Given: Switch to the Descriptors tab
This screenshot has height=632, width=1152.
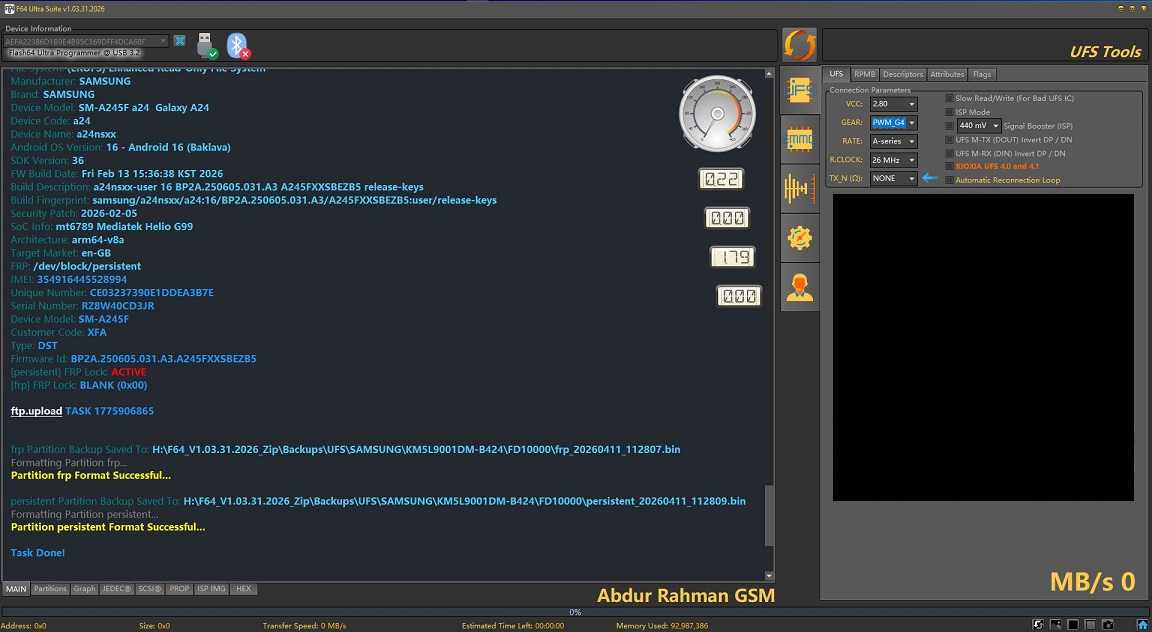Looking at the screenshot, I should tap(903, 74).
